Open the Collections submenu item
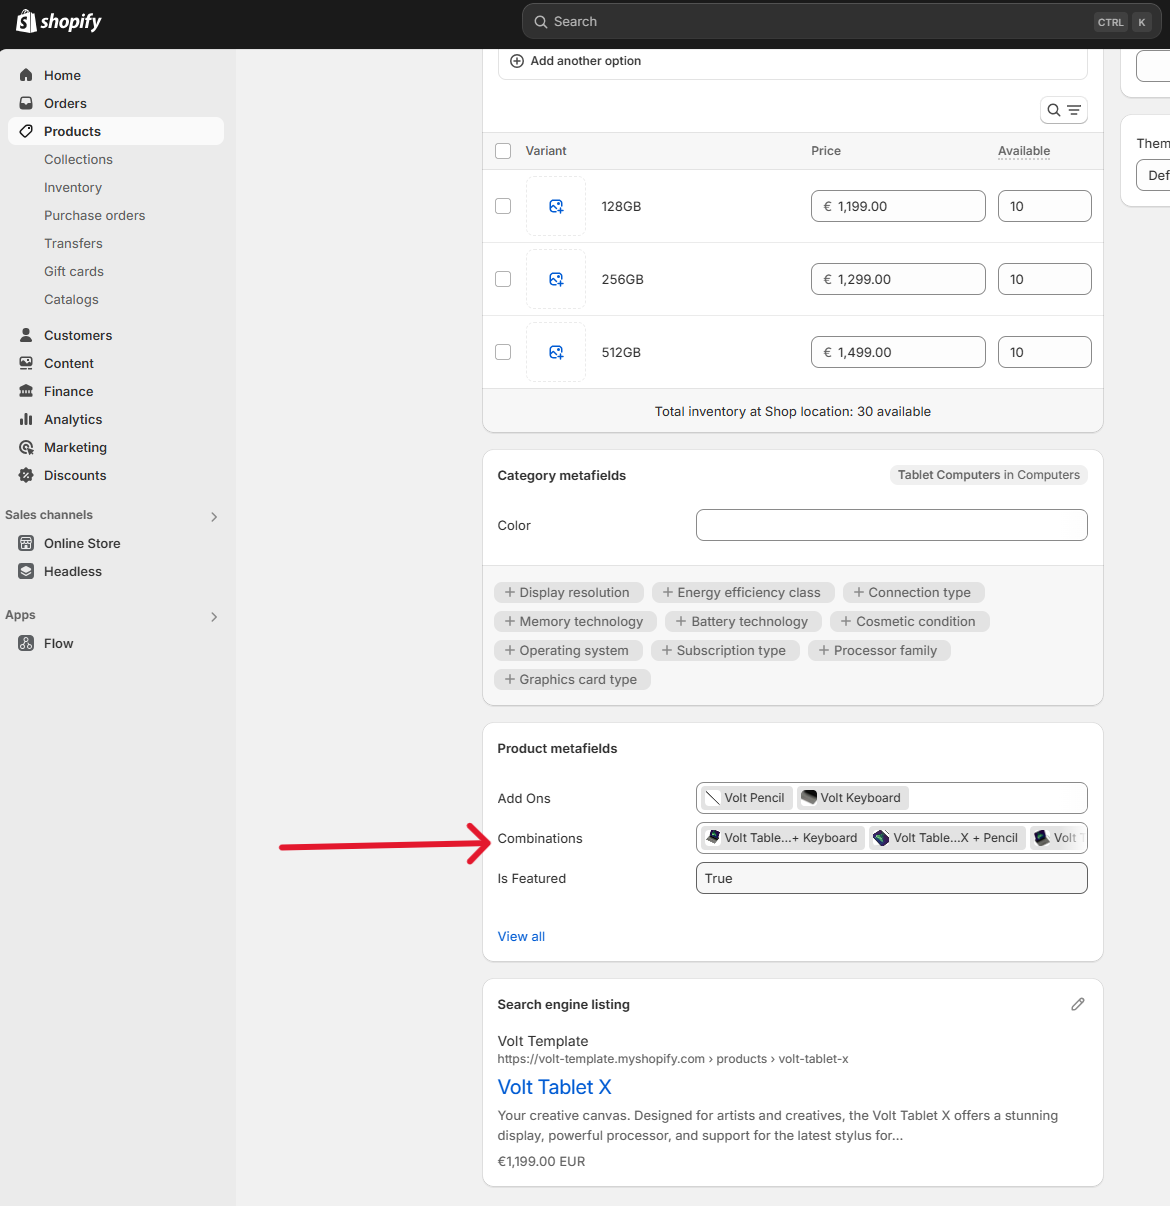 tap(78, 159)
